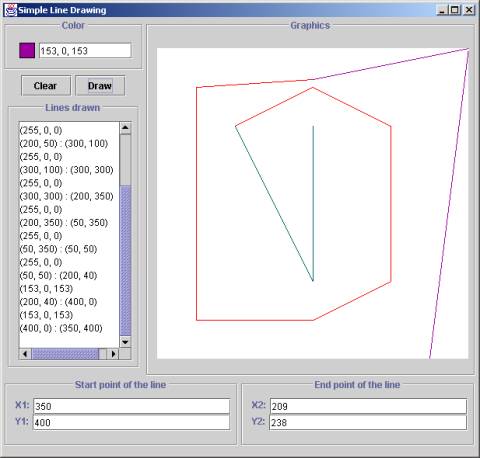This screenshot has height=458, width=480.
Task: Click the list's scroll down arrow
Action: (x=125, y=342)
